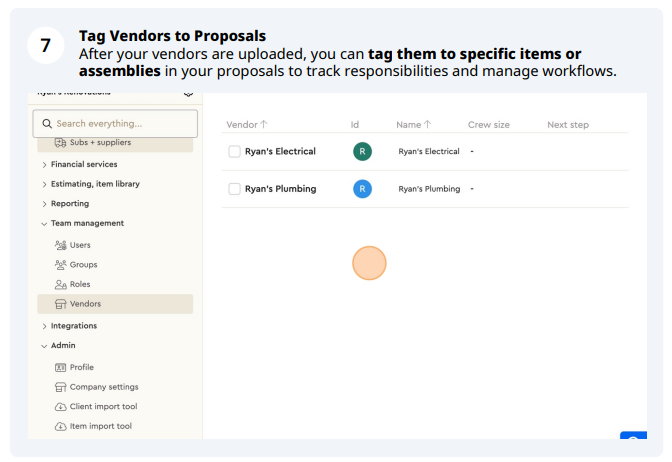
Task: Open the Ryan's Electrical vendor link
Action: (280, 151)
